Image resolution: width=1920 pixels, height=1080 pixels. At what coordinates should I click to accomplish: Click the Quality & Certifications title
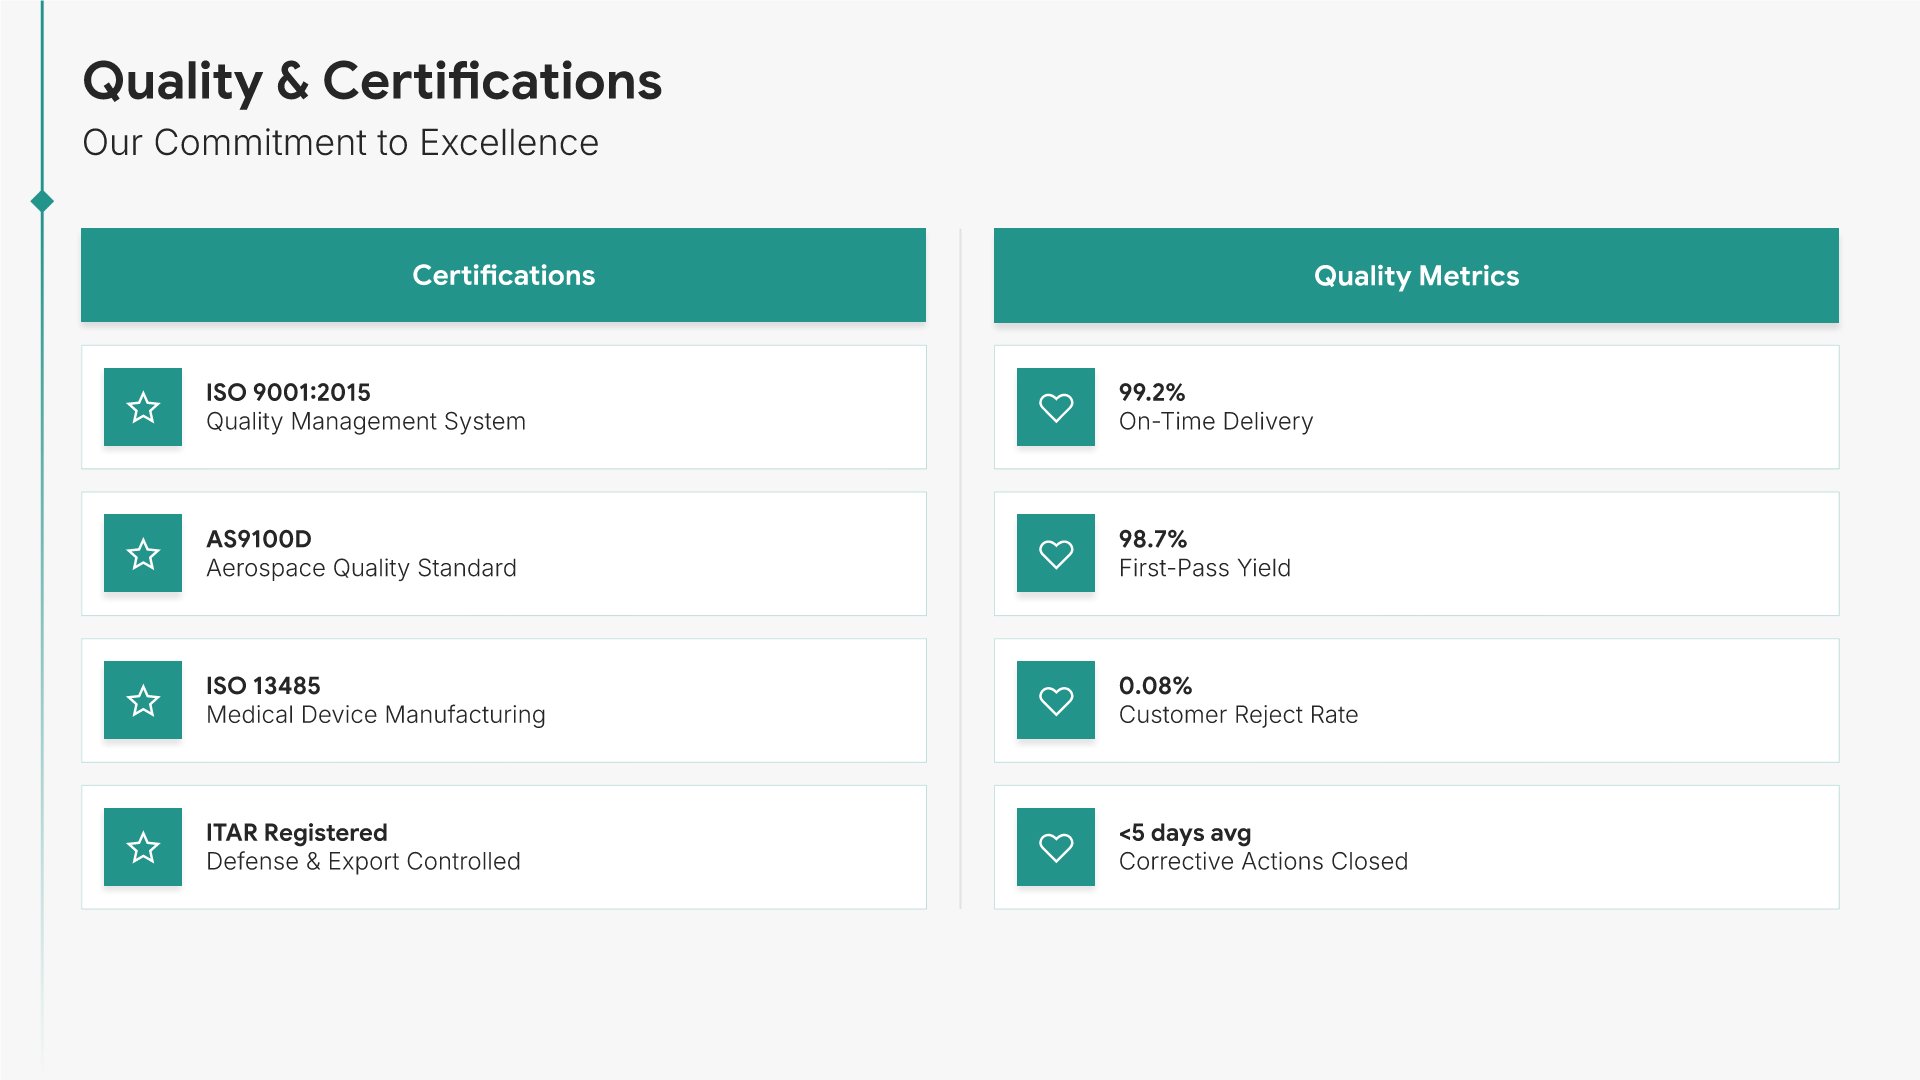coord(372,81)
